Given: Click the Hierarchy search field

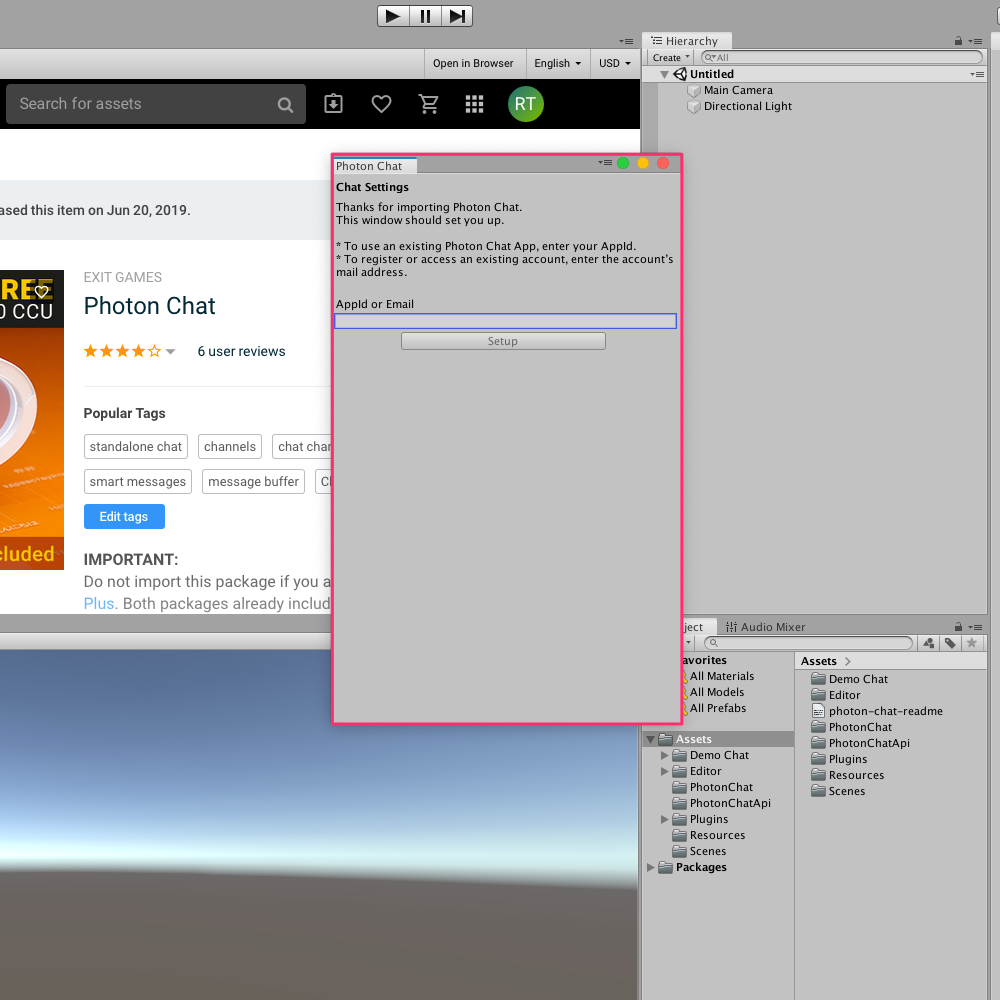Looking at the screenshot, I should click(841, 57).
